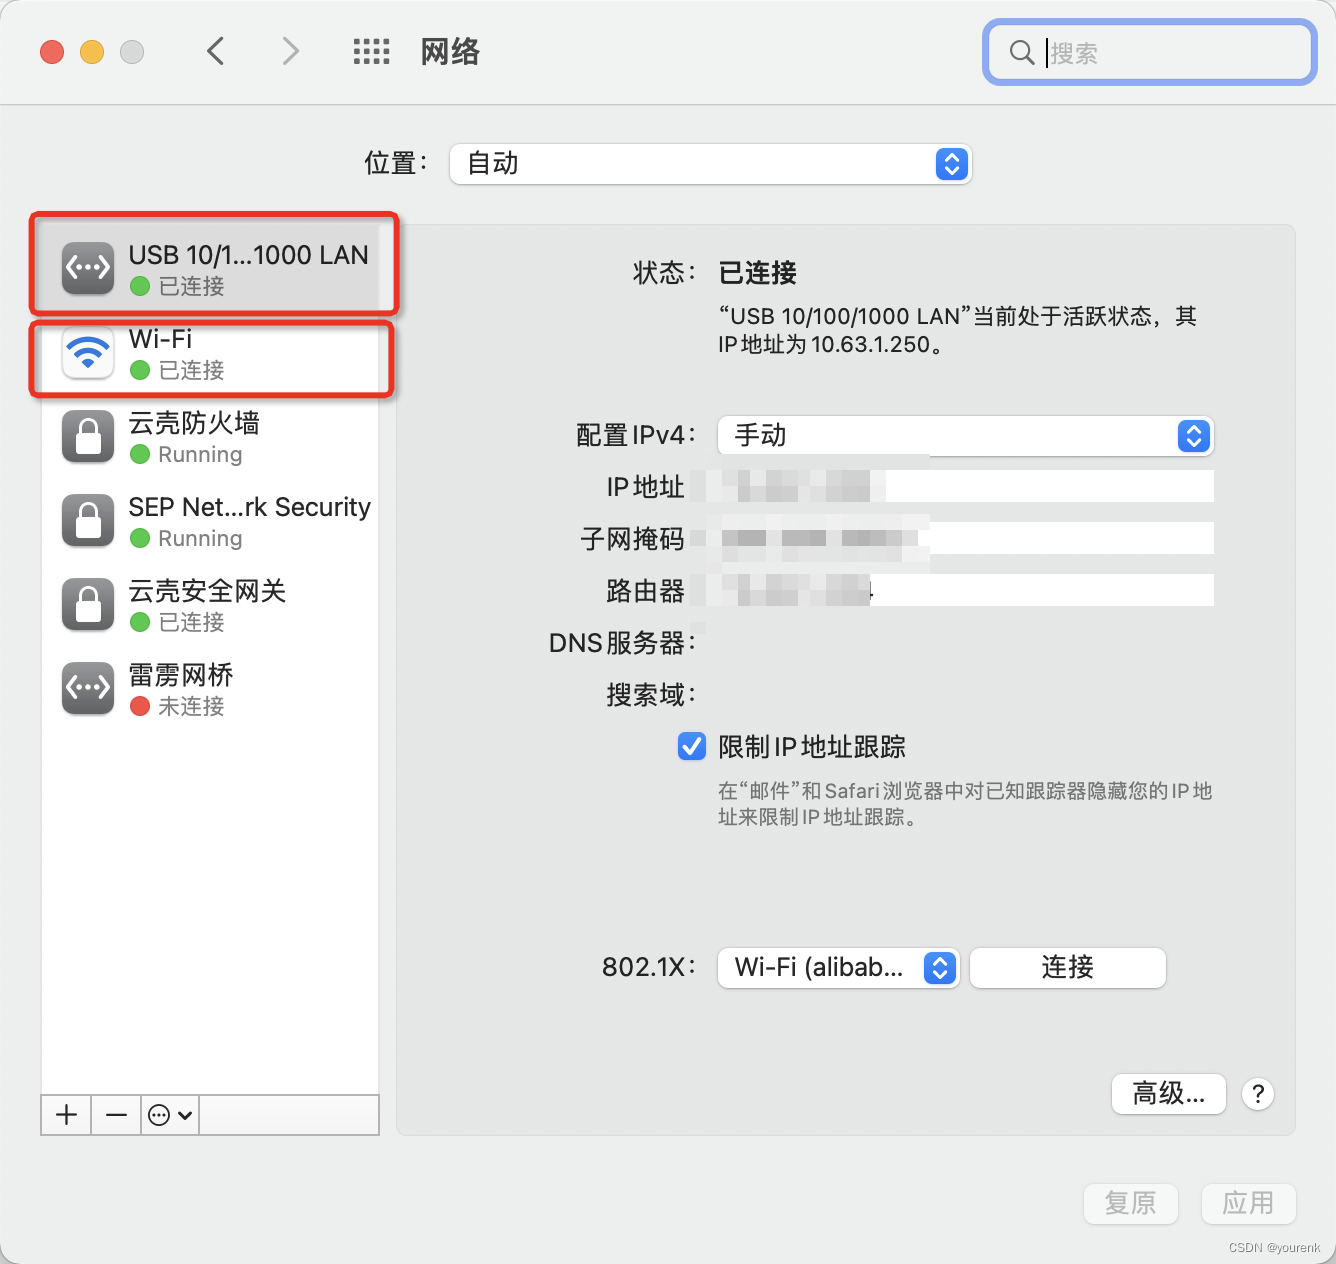Select 云壳安全网关 service name

tap(207, 591)
